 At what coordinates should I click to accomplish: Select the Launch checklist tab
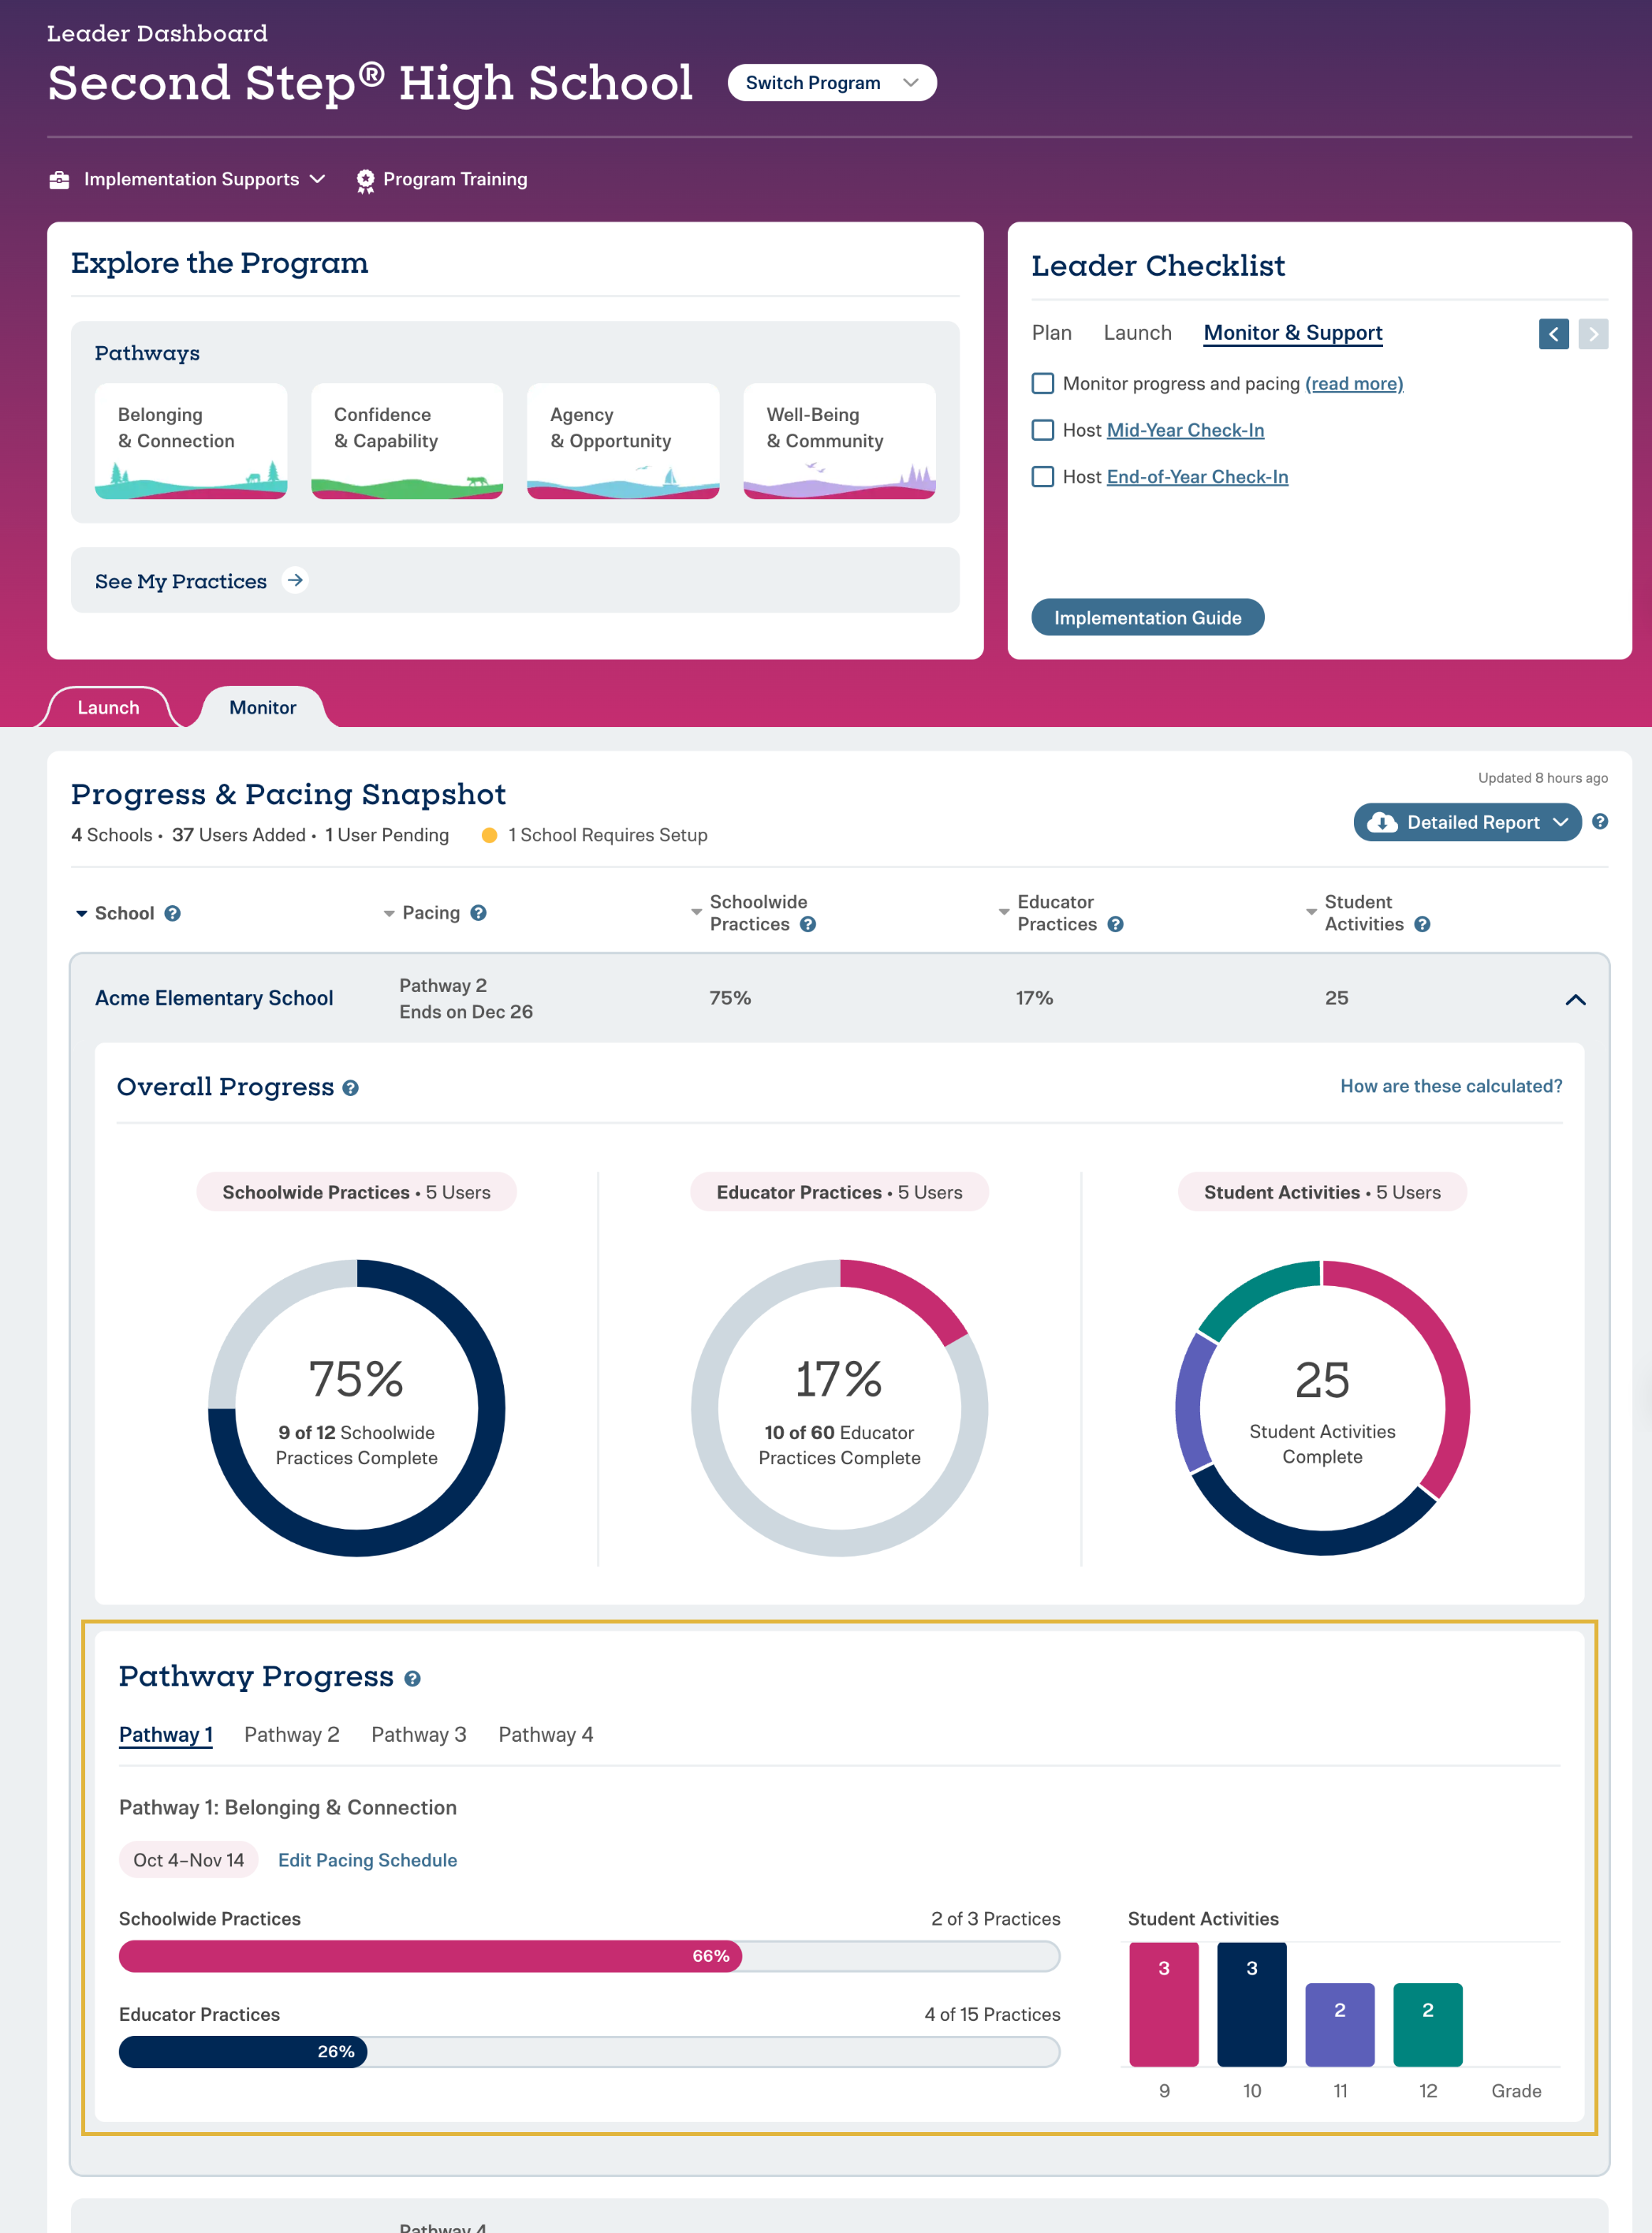(1137, 333)
